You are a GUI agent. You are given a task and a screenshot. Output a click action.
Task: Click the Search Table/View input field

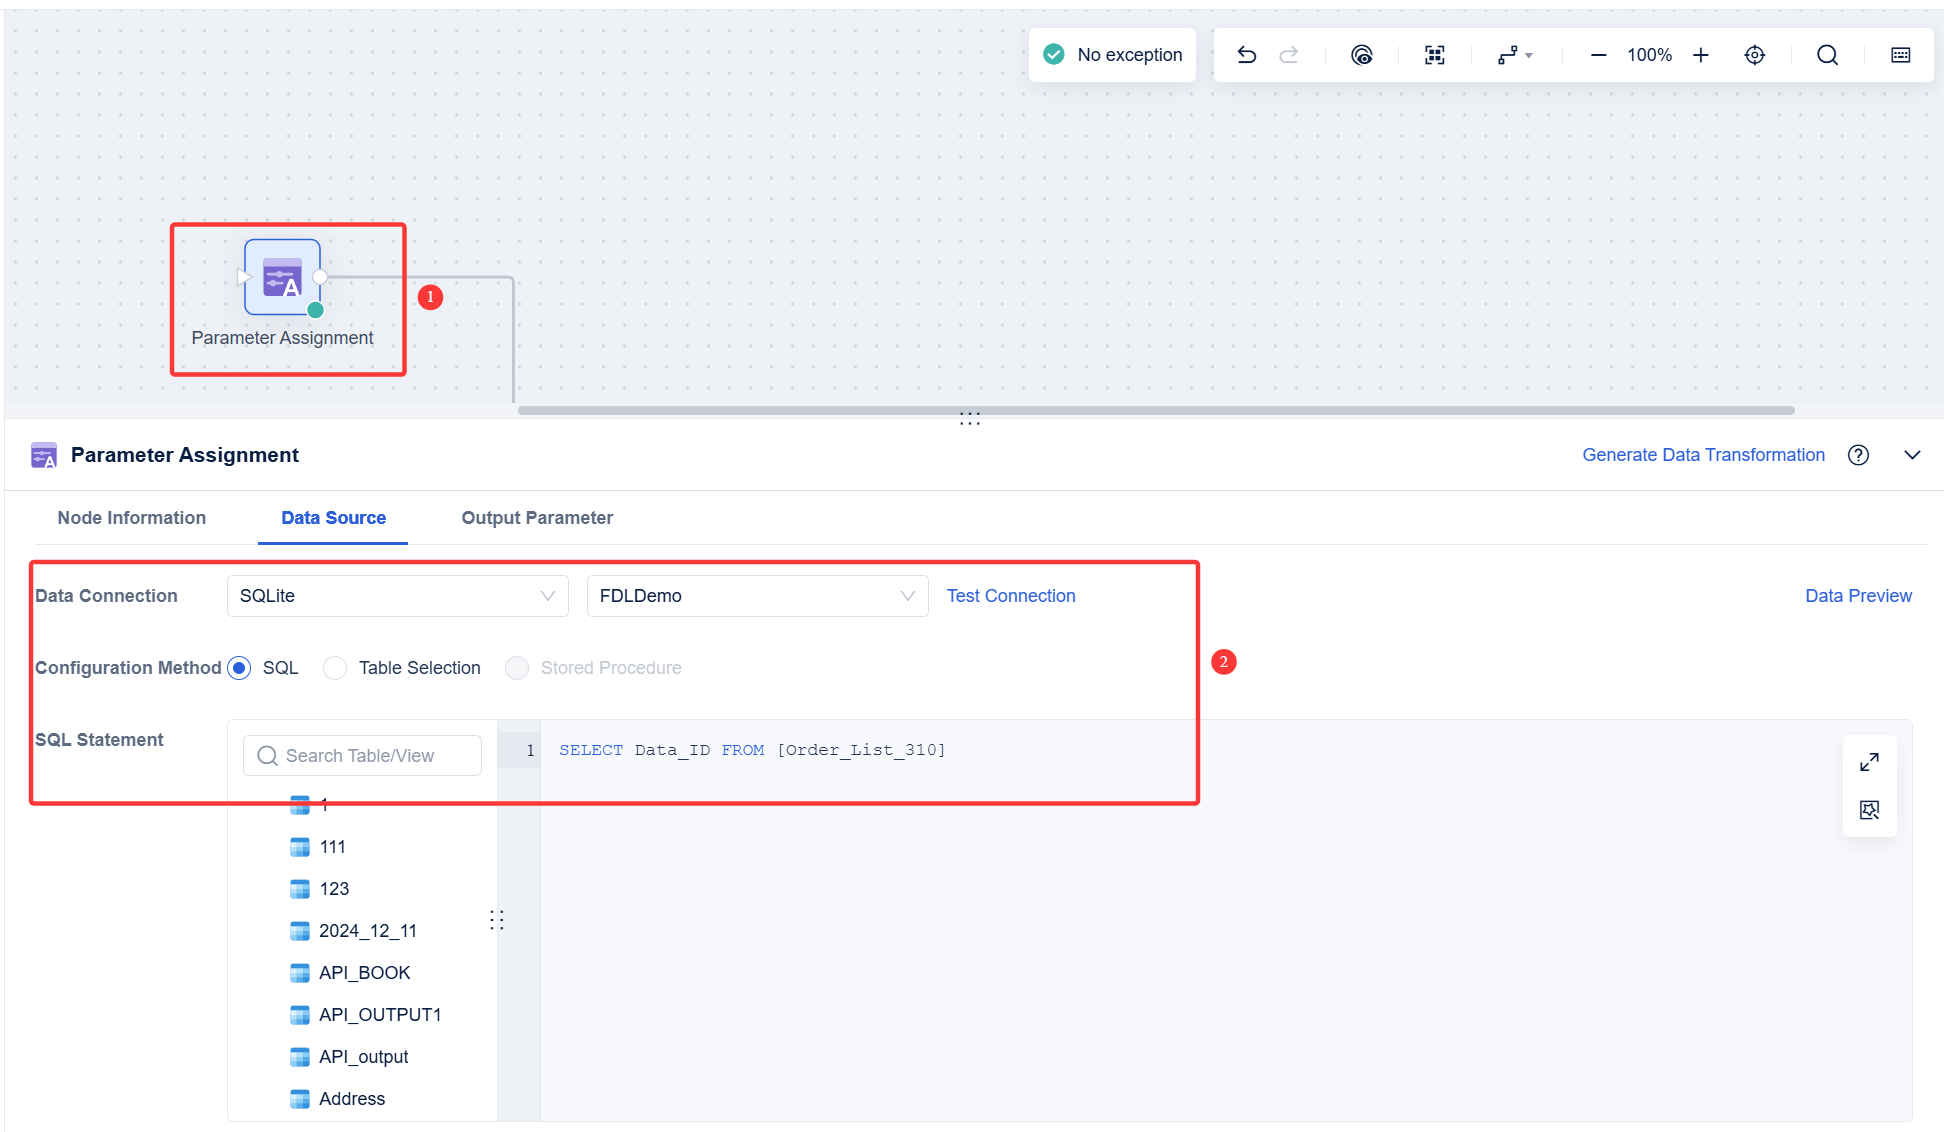(x=362, y=756)
